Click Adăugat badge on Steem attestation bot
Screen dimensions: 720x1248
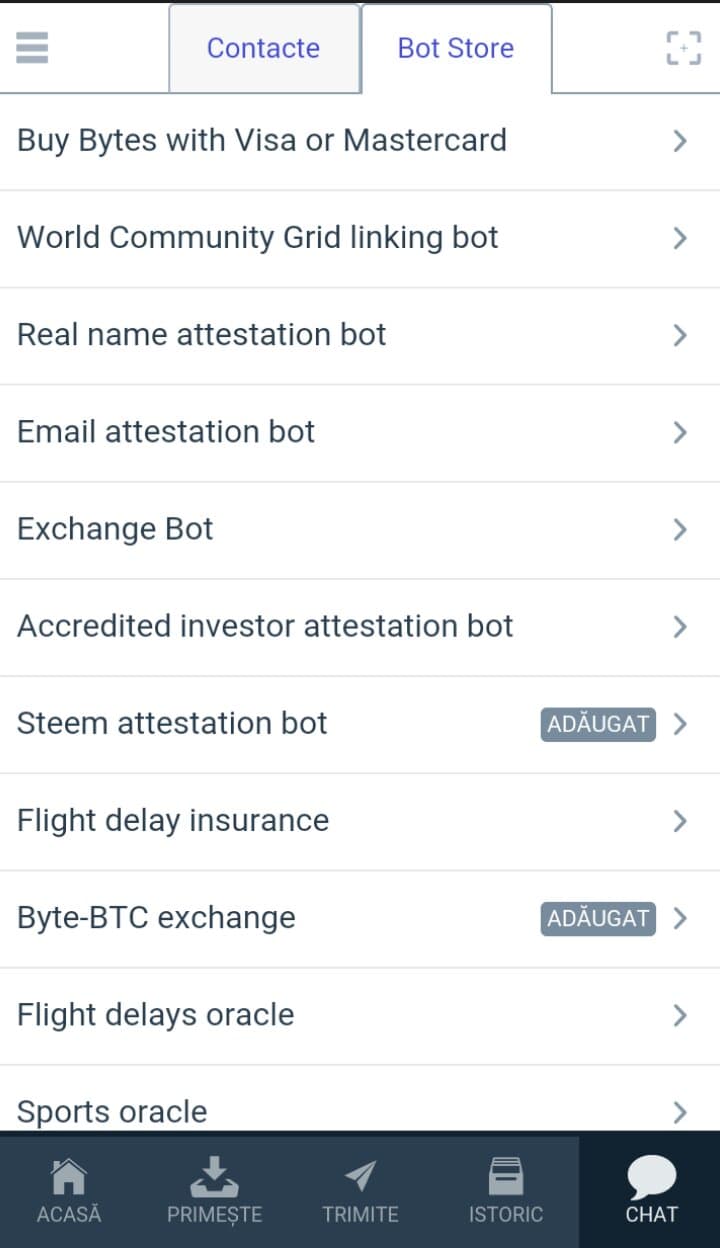[x=598, y=724]
